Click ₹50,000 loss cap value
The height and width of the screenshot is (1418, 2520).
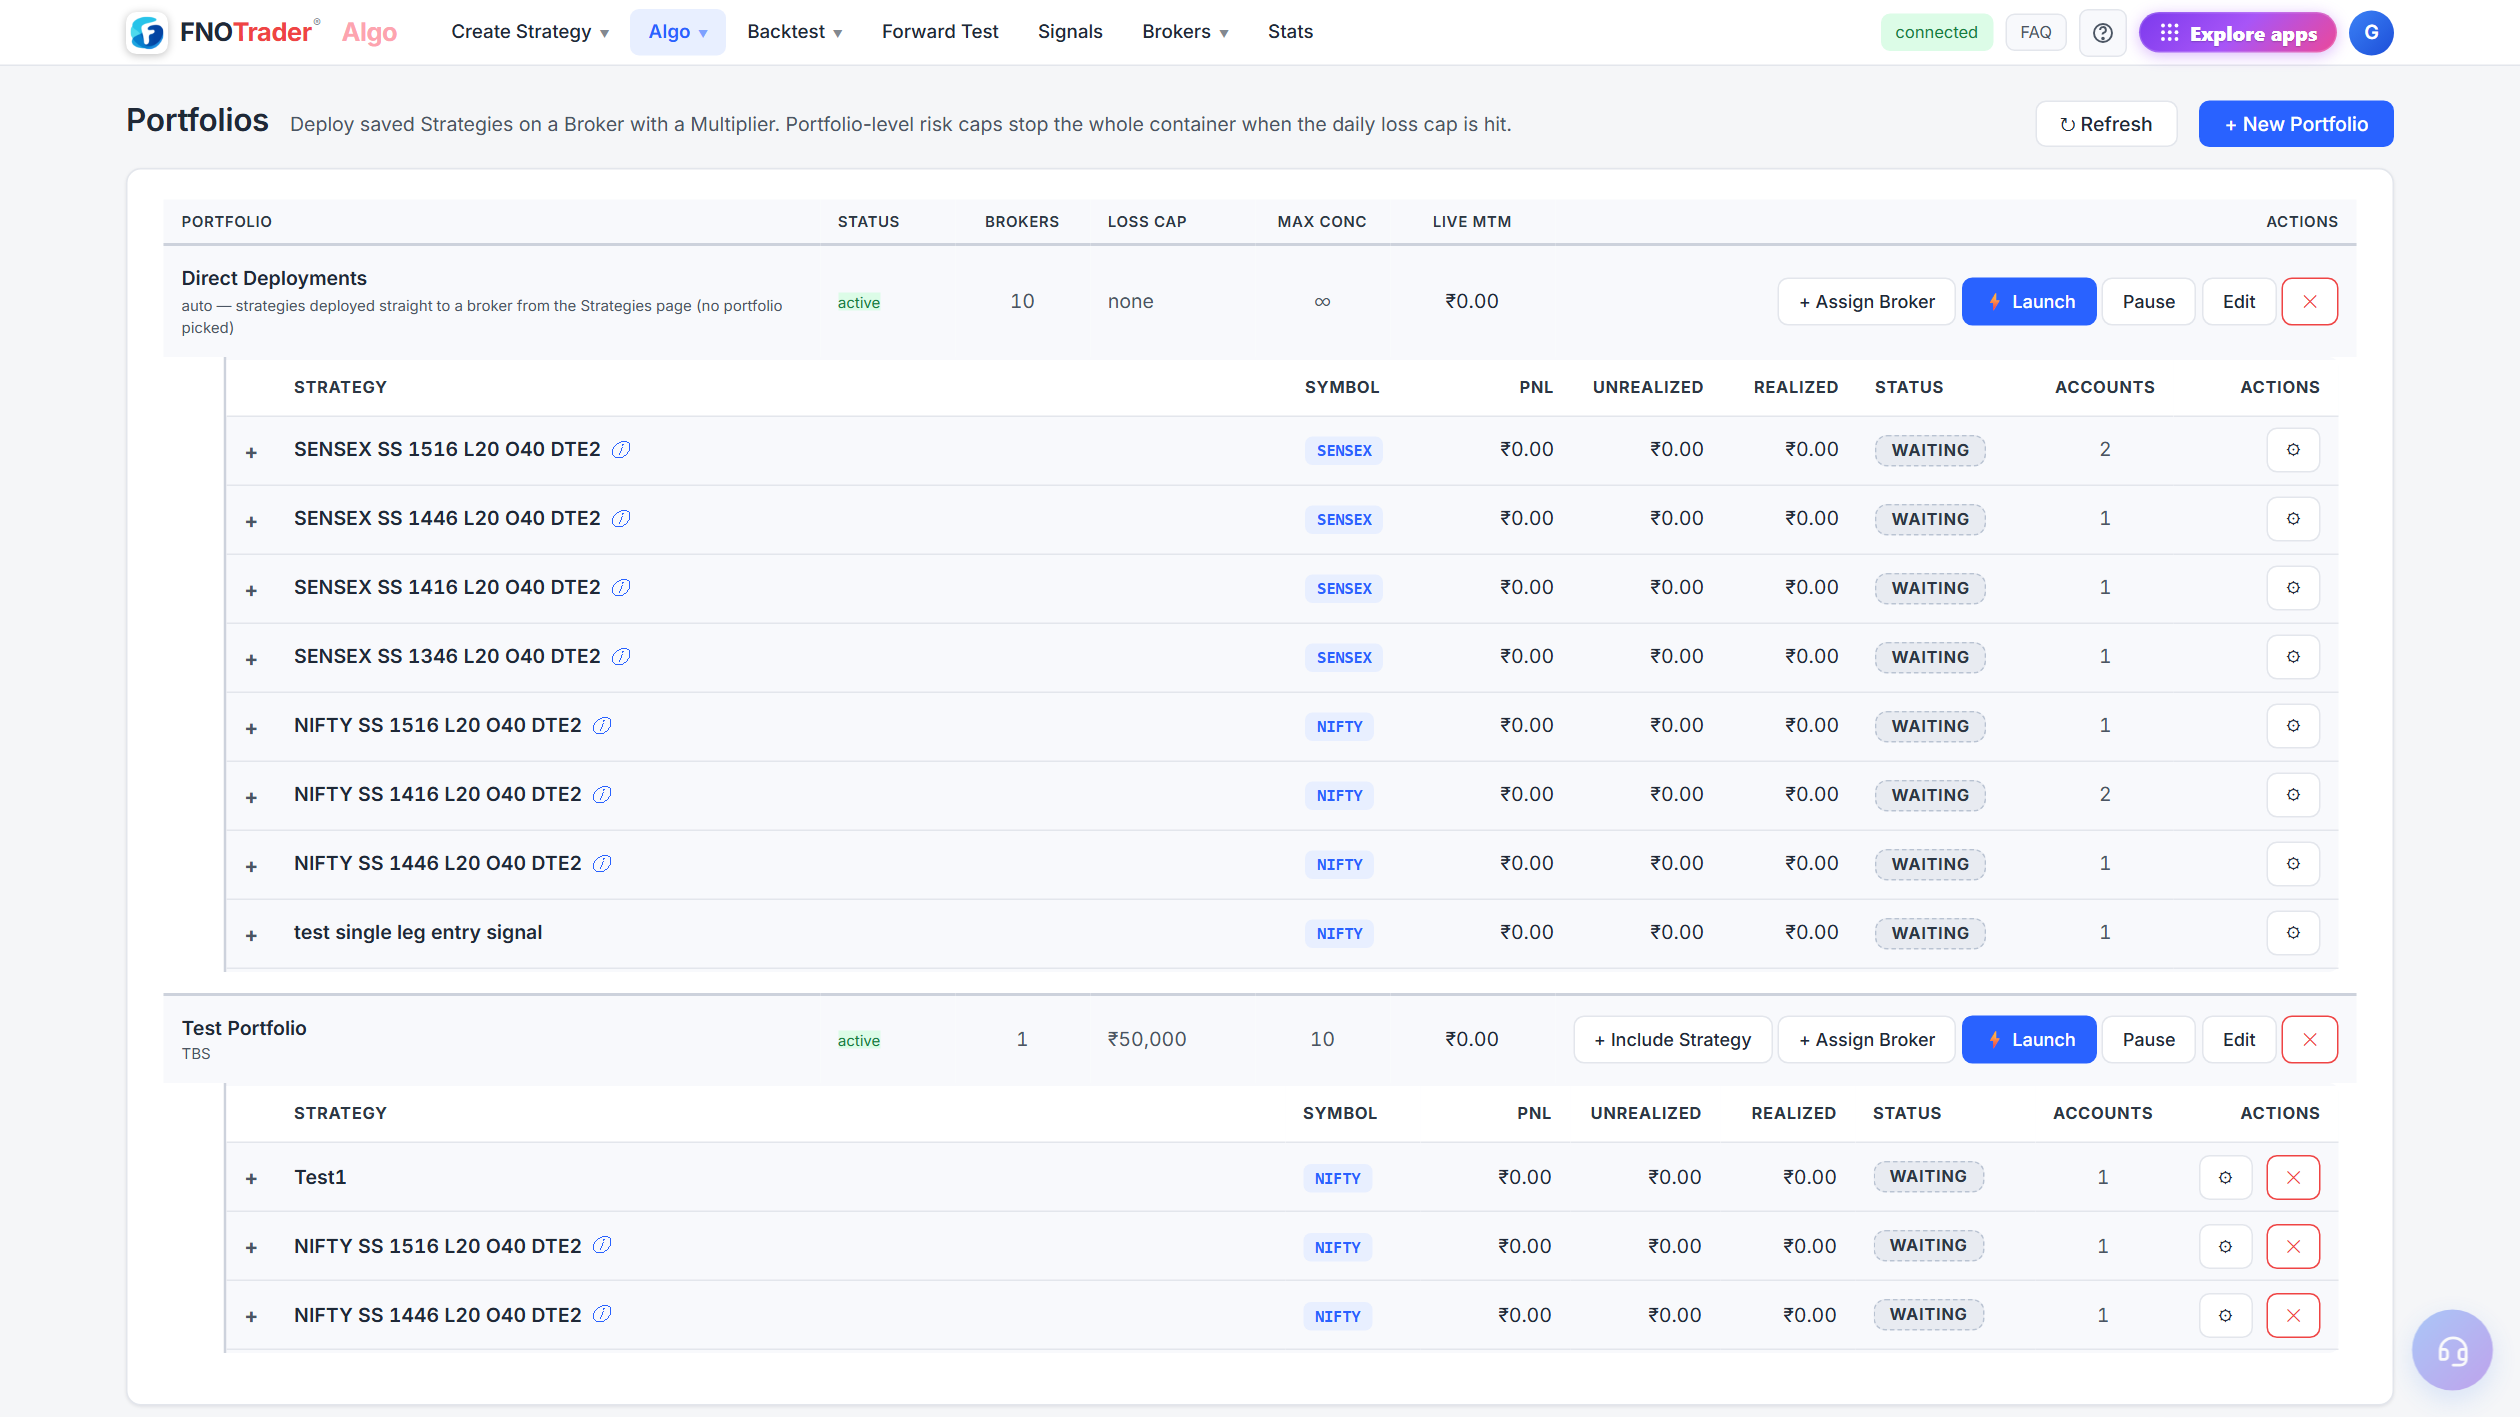point(1147,1040)
